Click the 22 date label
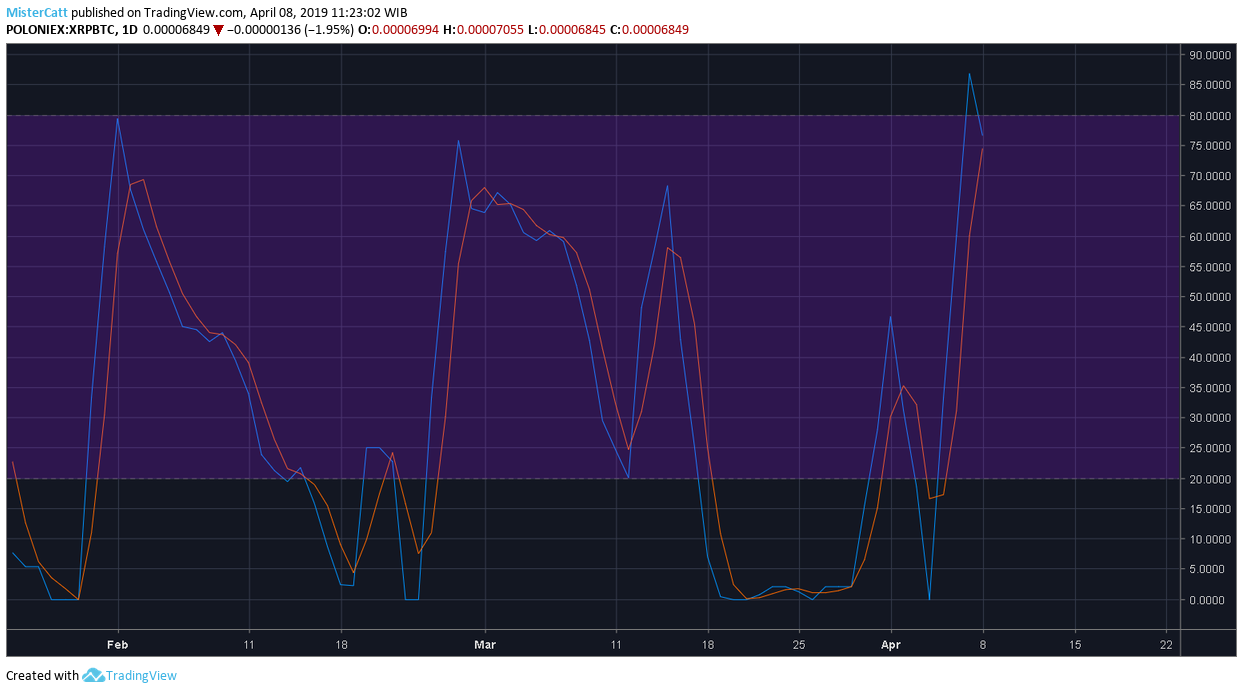The width and height of the screenshot is (1243, 693). 1167,645
